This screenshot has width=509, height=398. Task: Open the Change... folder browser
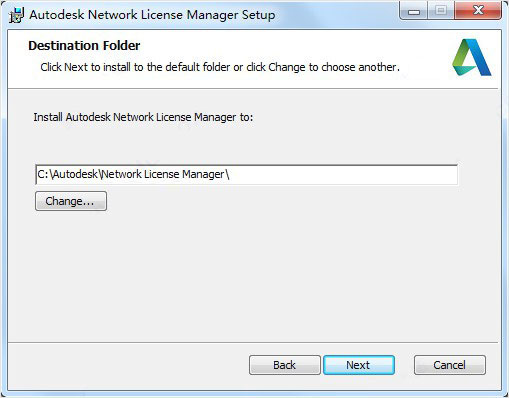click(x=71, y=201)
